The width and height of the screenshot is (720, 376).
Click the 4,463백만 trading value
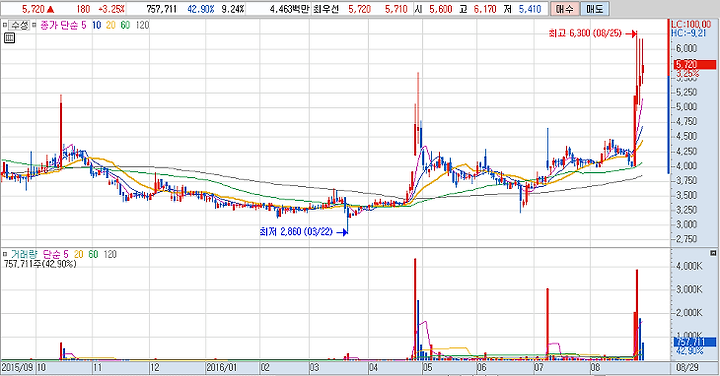(289, 9)
